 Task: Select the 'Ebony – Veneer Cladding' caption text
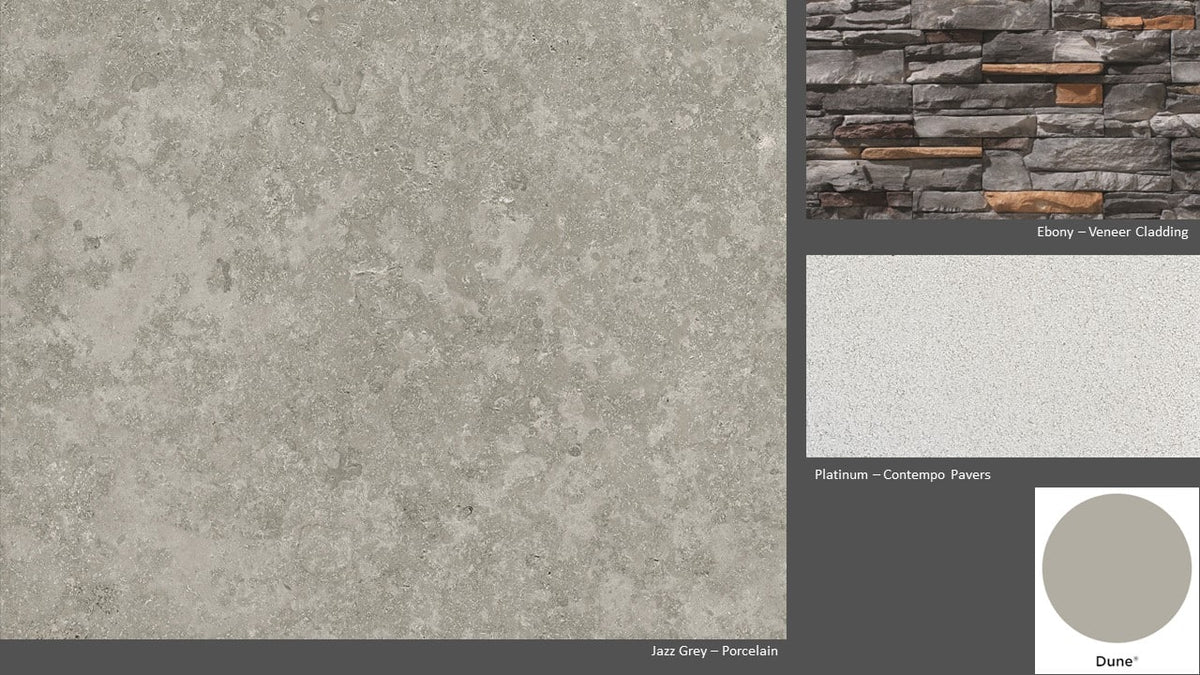pos(1112,232)
